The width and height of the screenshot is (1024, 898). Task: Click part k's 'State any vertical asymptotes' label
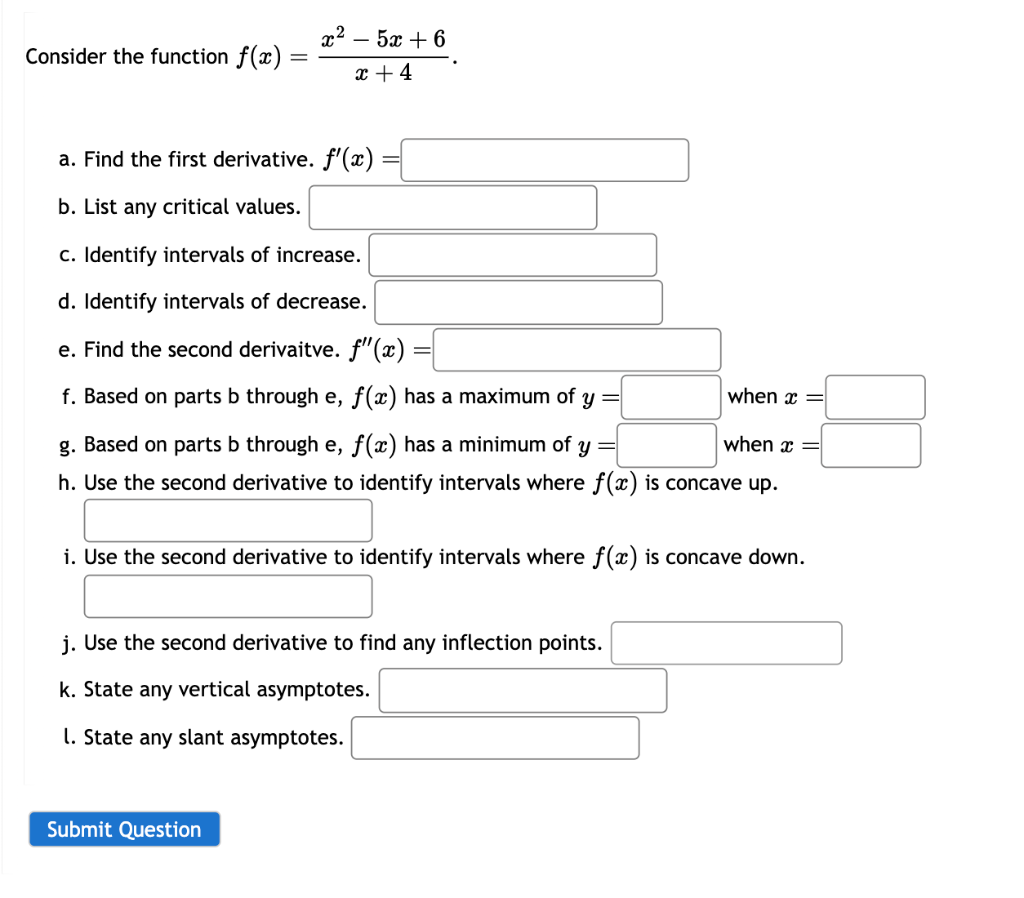[215, 689]
